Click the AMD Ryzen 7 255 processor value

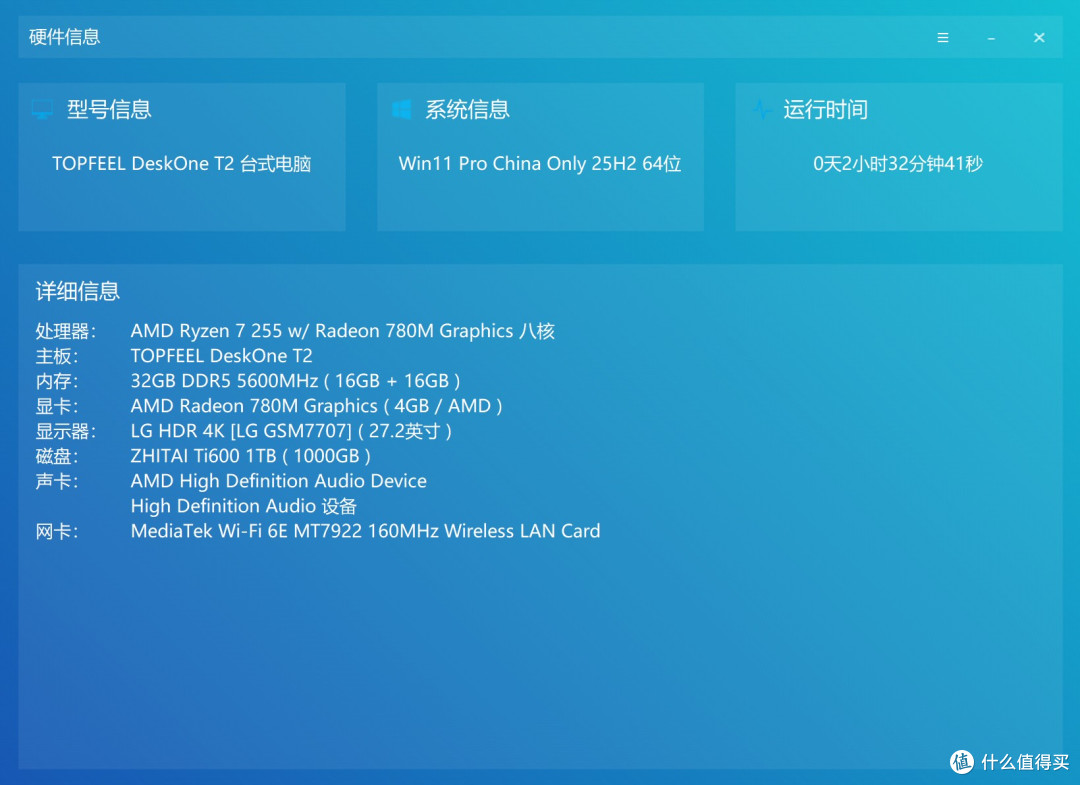click(x=343, y=331)
